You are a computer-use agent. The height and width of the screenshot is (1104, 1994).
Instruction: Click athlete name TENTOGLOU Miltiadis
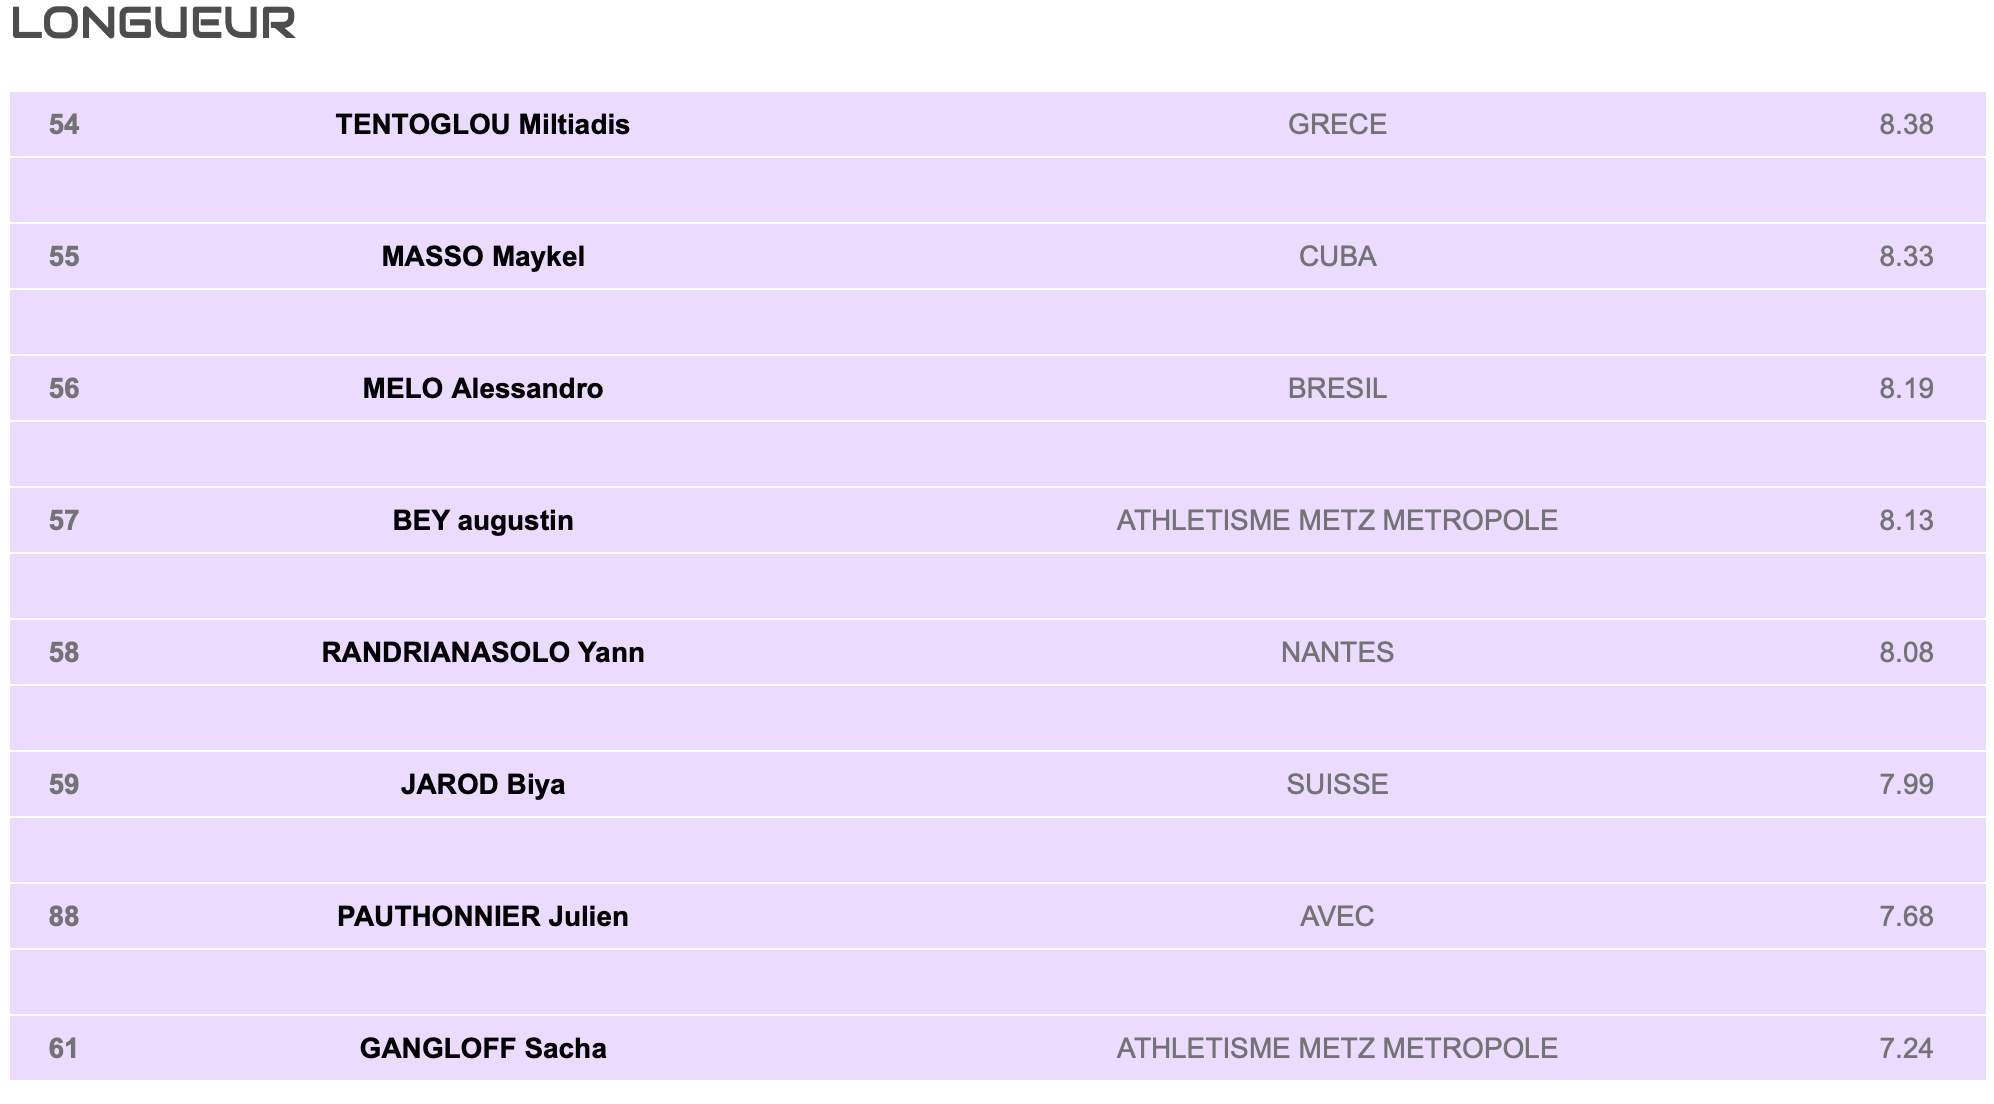point(482,125)
